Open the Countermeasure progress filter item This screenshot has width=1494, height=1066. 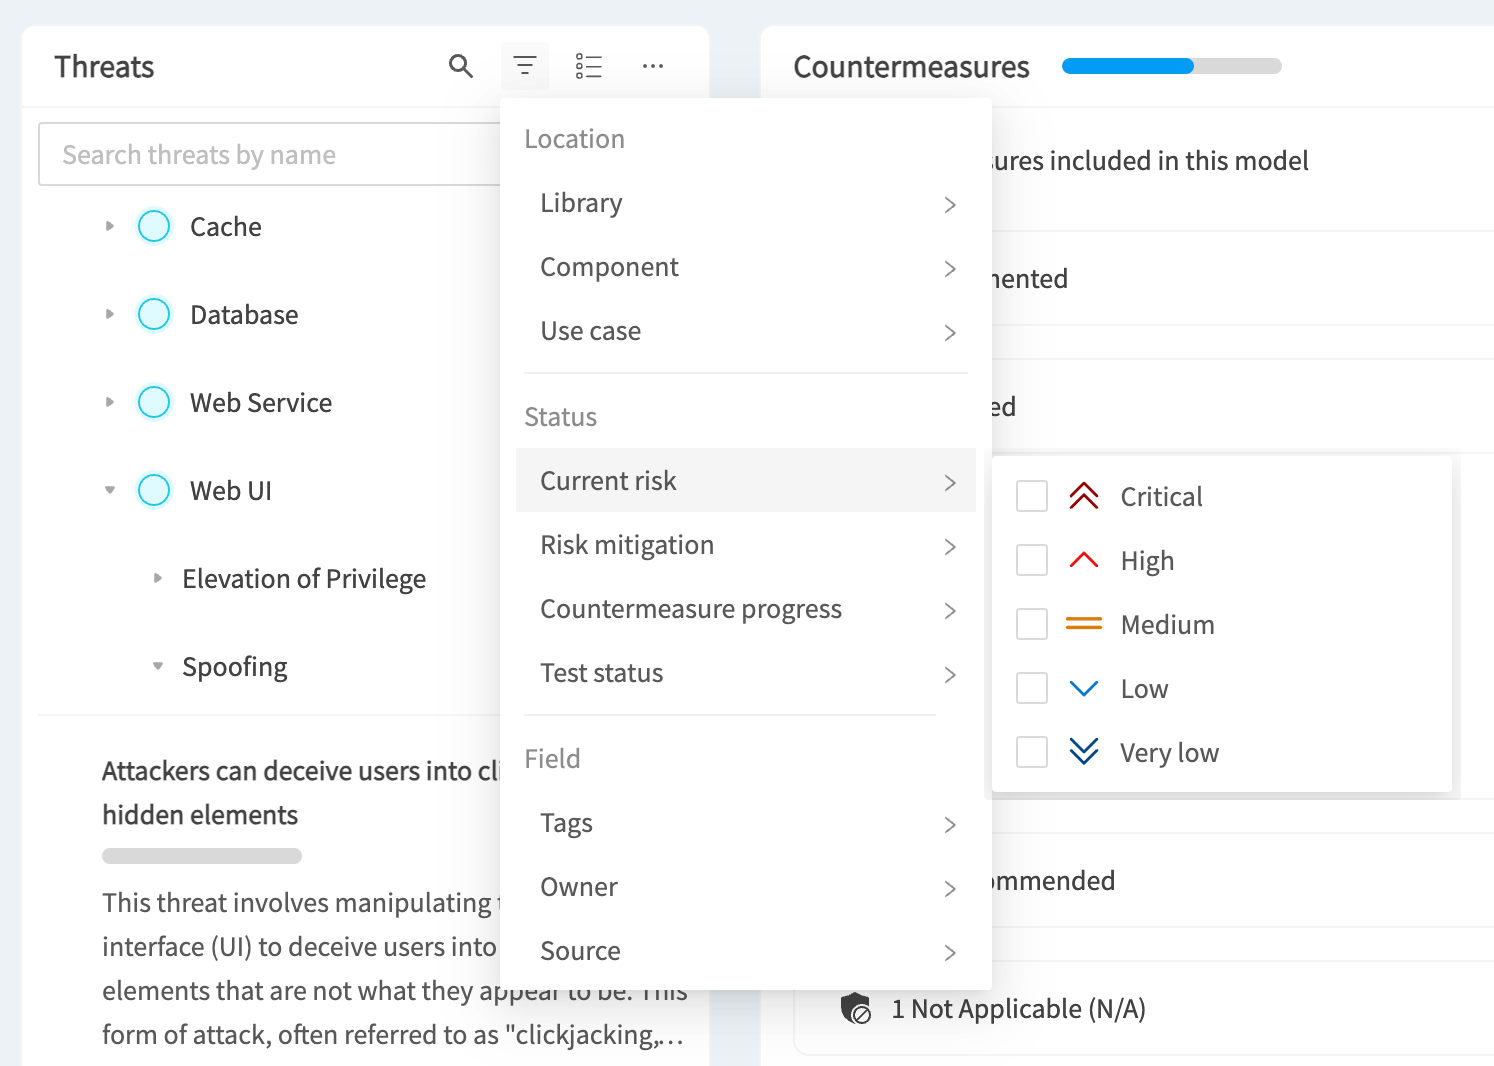[x=746, y=608]
